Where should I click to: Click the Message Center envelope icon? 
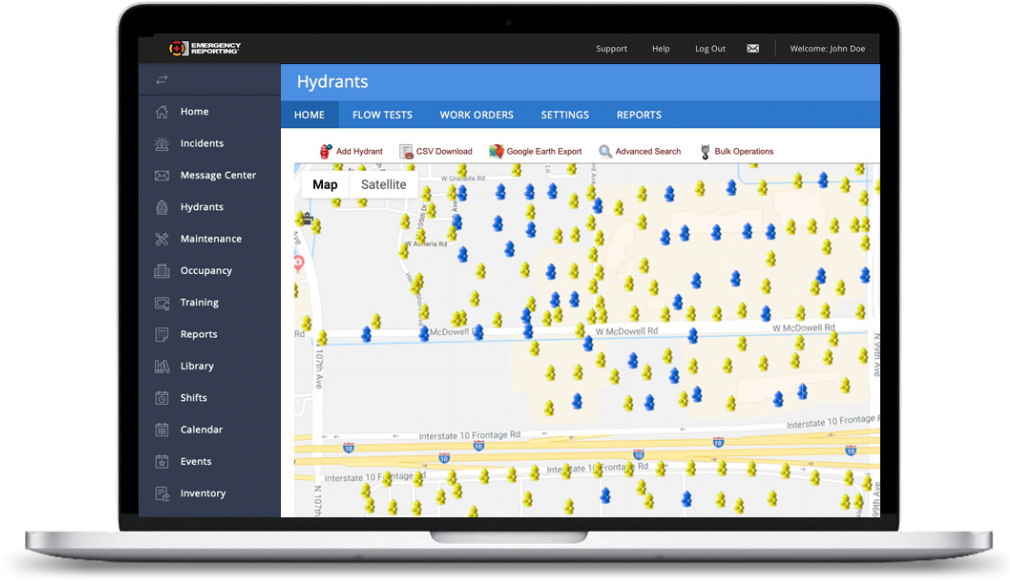(x=162, y=176)
